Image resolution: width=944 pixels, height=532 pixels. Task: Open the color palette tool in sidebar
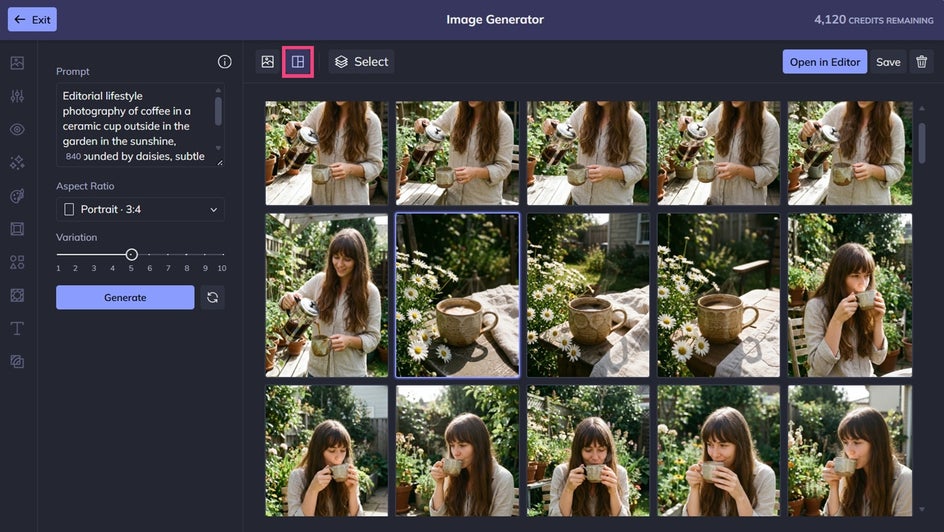17,196
